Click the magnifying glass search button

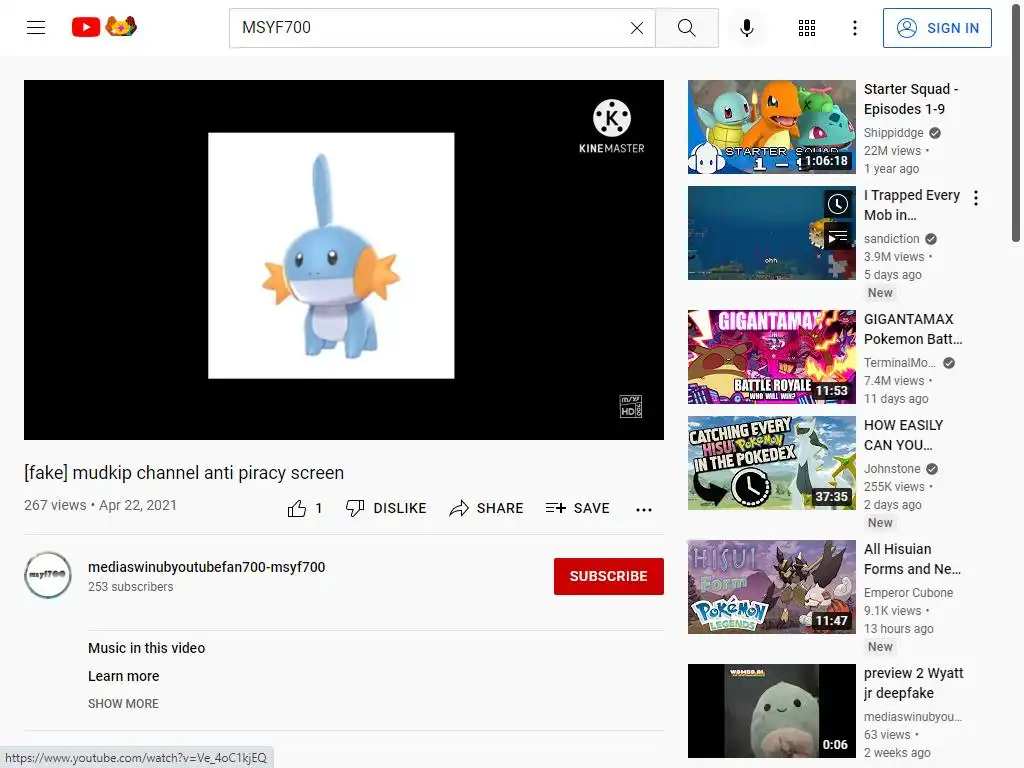pyautogui.click(x=686, y=28)
